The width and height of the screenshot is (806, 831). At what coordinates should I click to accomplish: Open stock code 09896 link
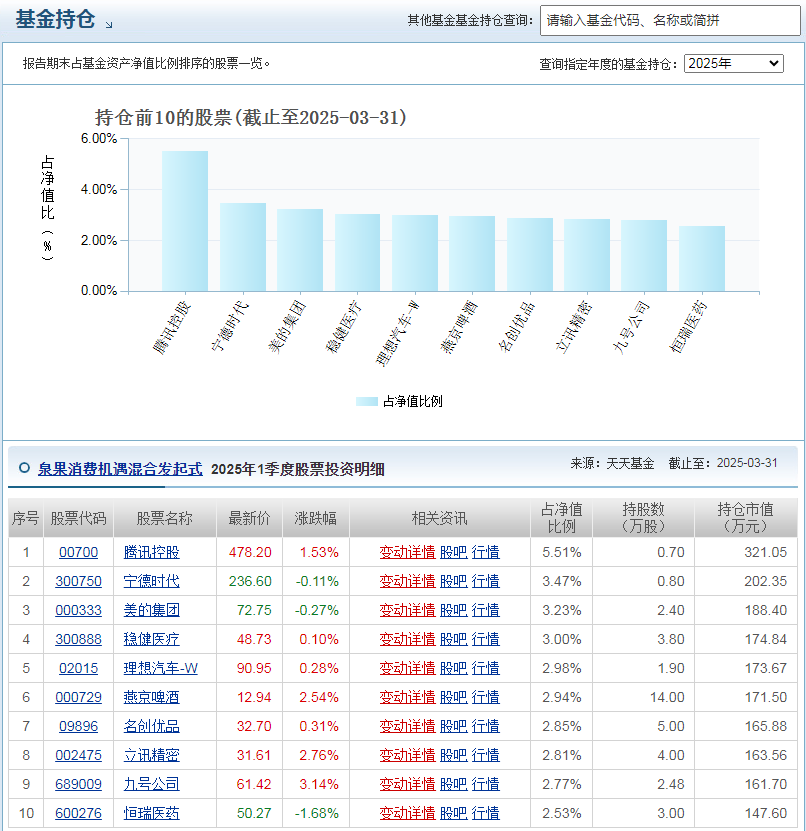[78, 726]
